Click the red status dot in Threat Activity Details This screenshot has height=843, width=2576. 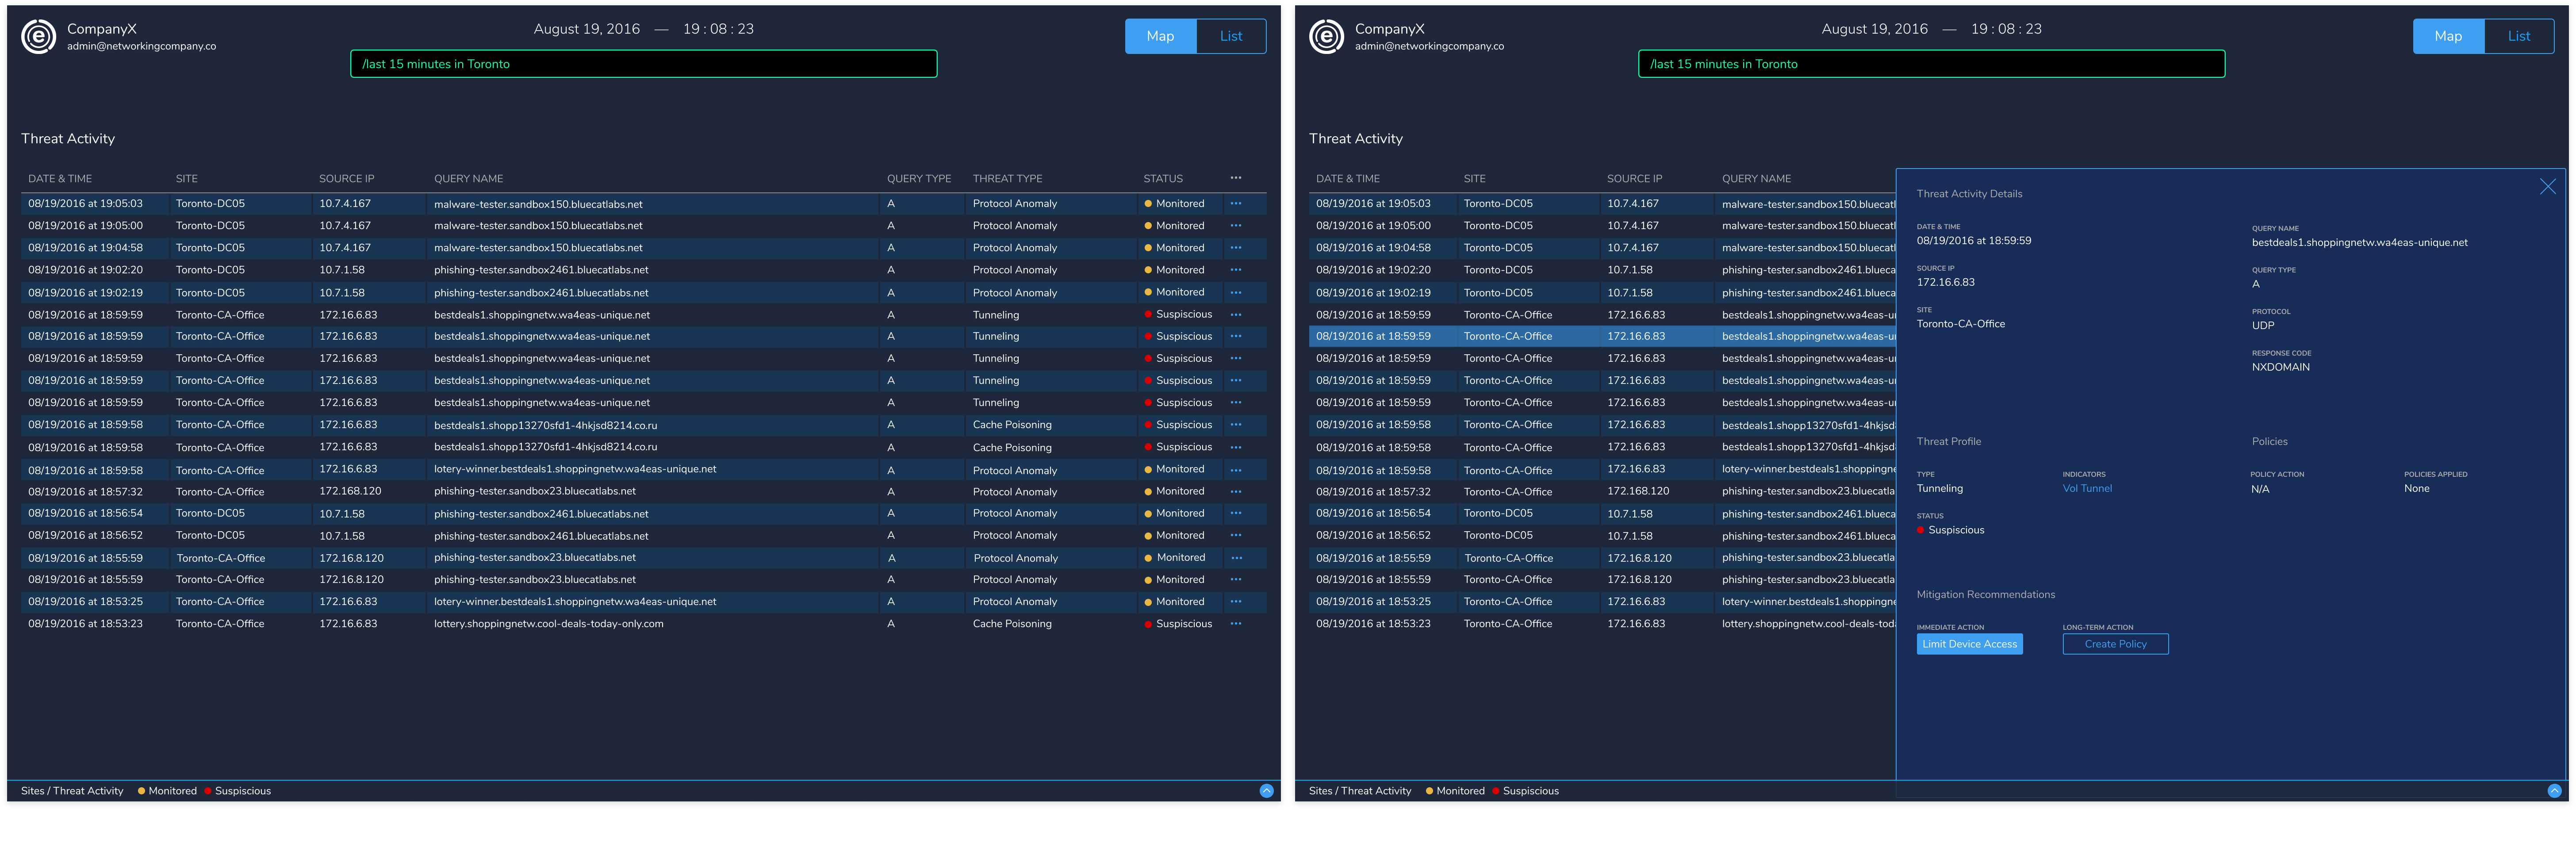[1920, 530]
